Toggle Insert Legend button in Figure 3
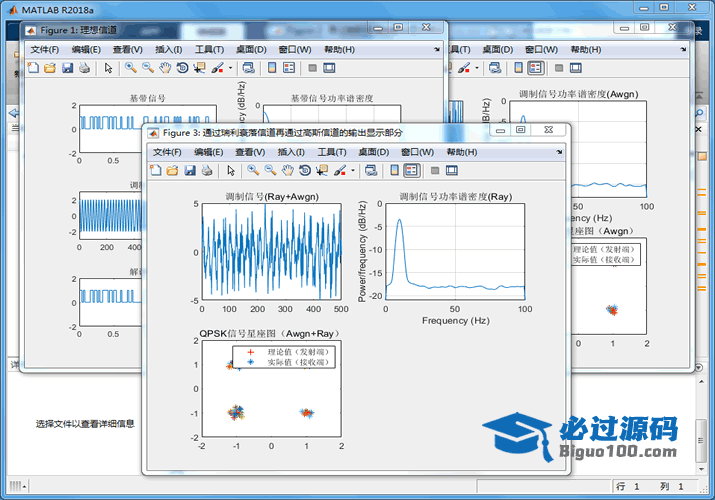Image resolution: width=715 pixels, height=500 pixels. coord(411,171)
